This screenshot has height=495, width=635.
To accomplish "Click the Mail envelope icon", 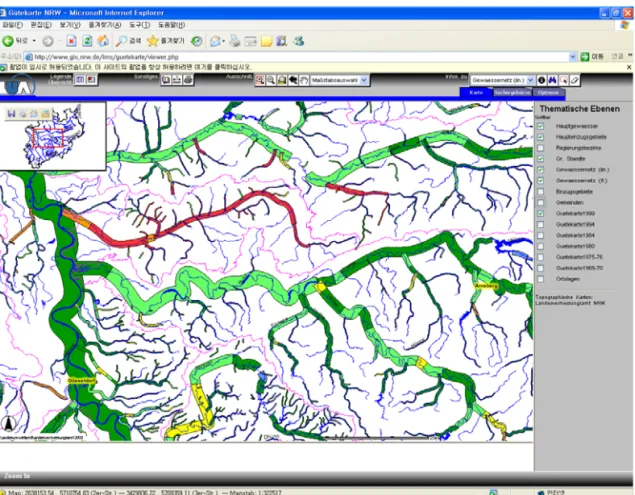I will 215,41.
